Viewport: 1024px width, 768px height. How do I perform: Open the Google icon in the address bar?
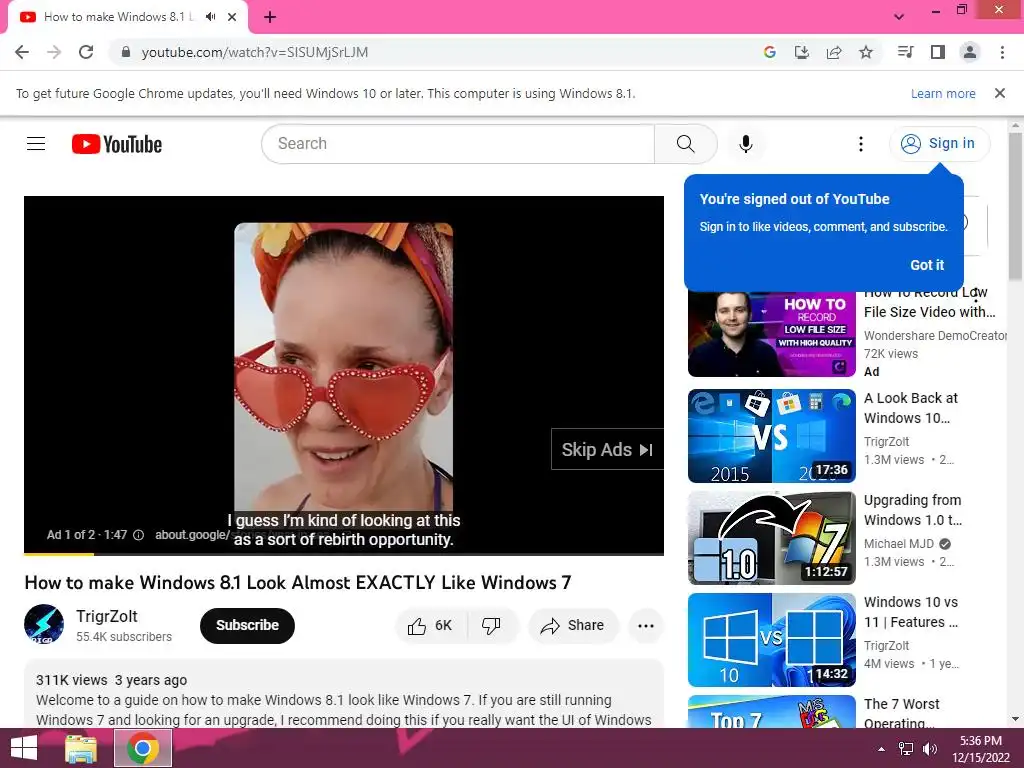tap(769, 52)
